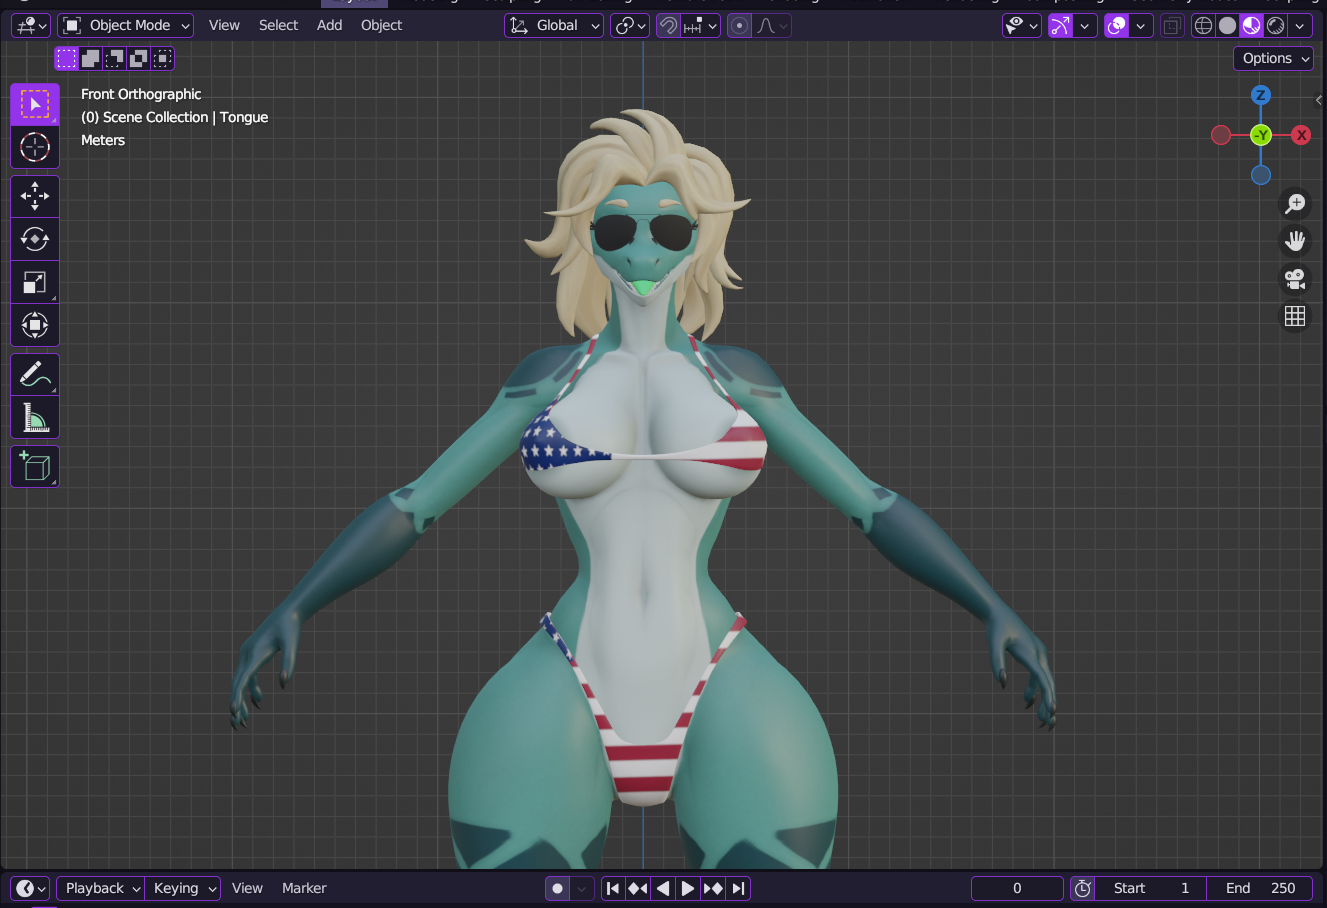Toggle snapping magnet in header
Image resolution: width=1327 pixels, height=908 pixels.
[668, 26]
